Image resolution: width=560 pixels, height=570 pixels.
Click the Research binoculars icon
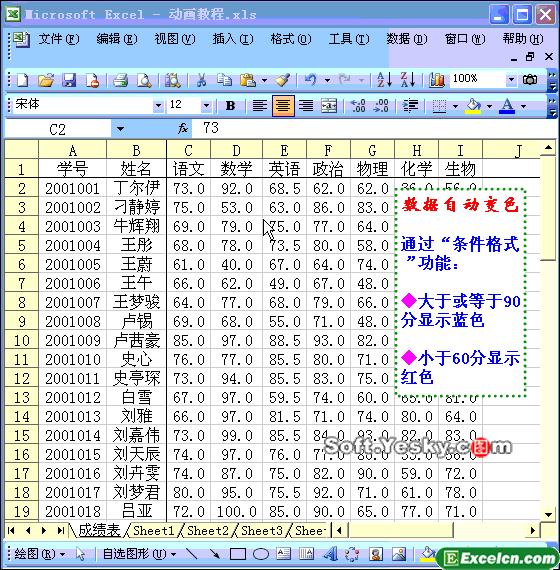(173, 80)
